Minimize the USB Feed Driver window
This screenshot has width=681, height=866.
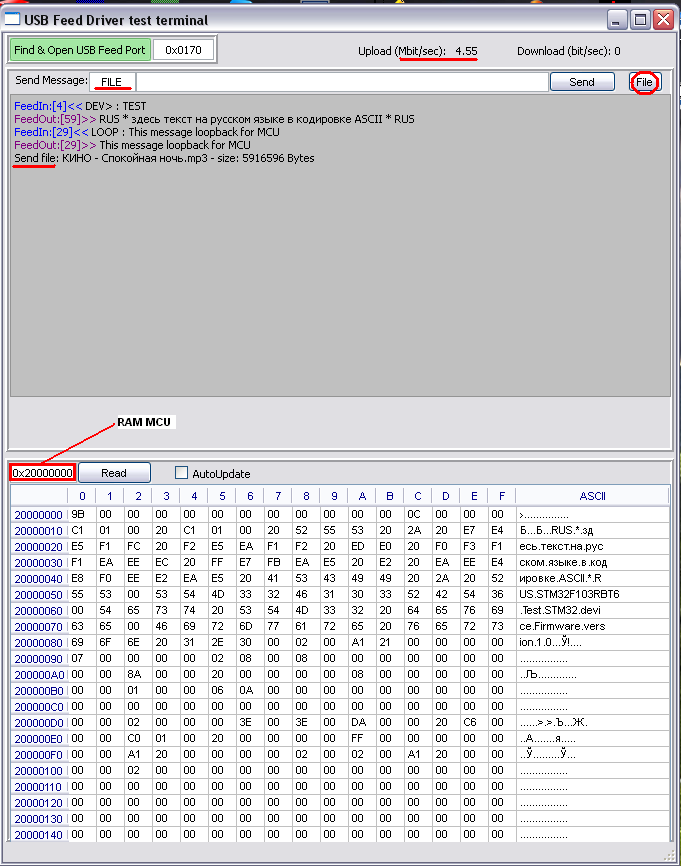pos(617,20)
